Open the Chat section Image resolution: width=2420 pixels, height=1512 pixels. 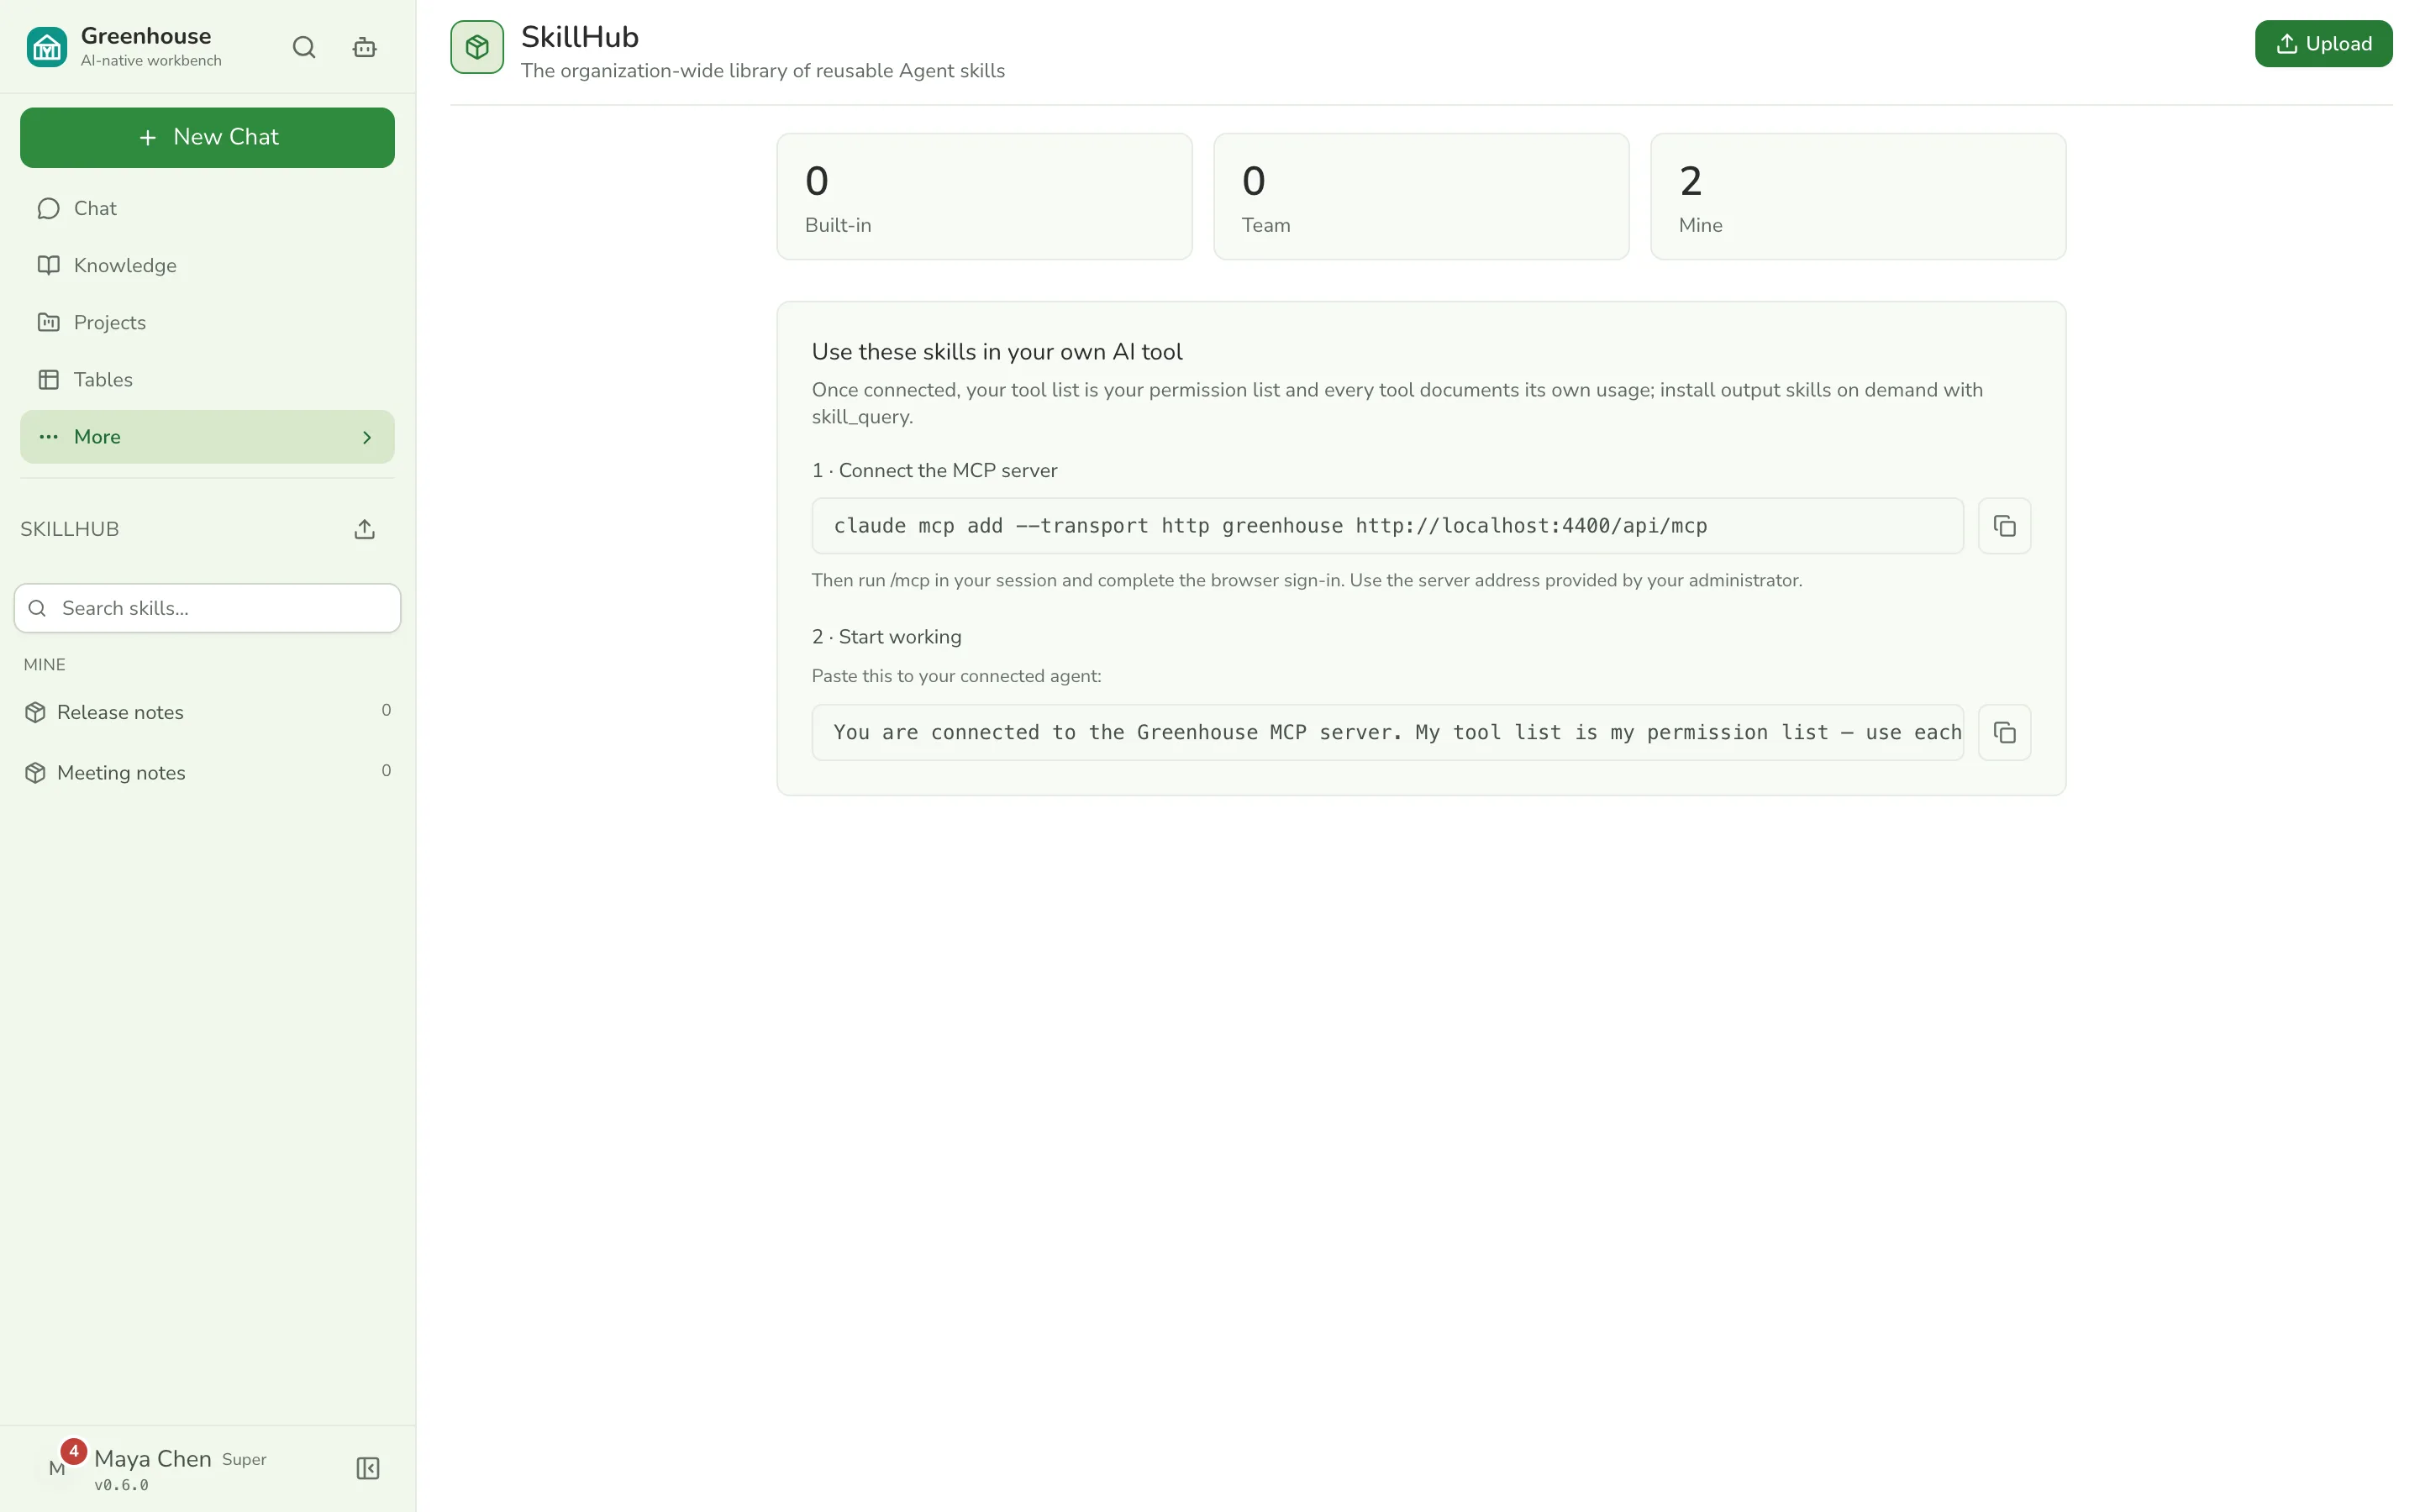(207, 208)
